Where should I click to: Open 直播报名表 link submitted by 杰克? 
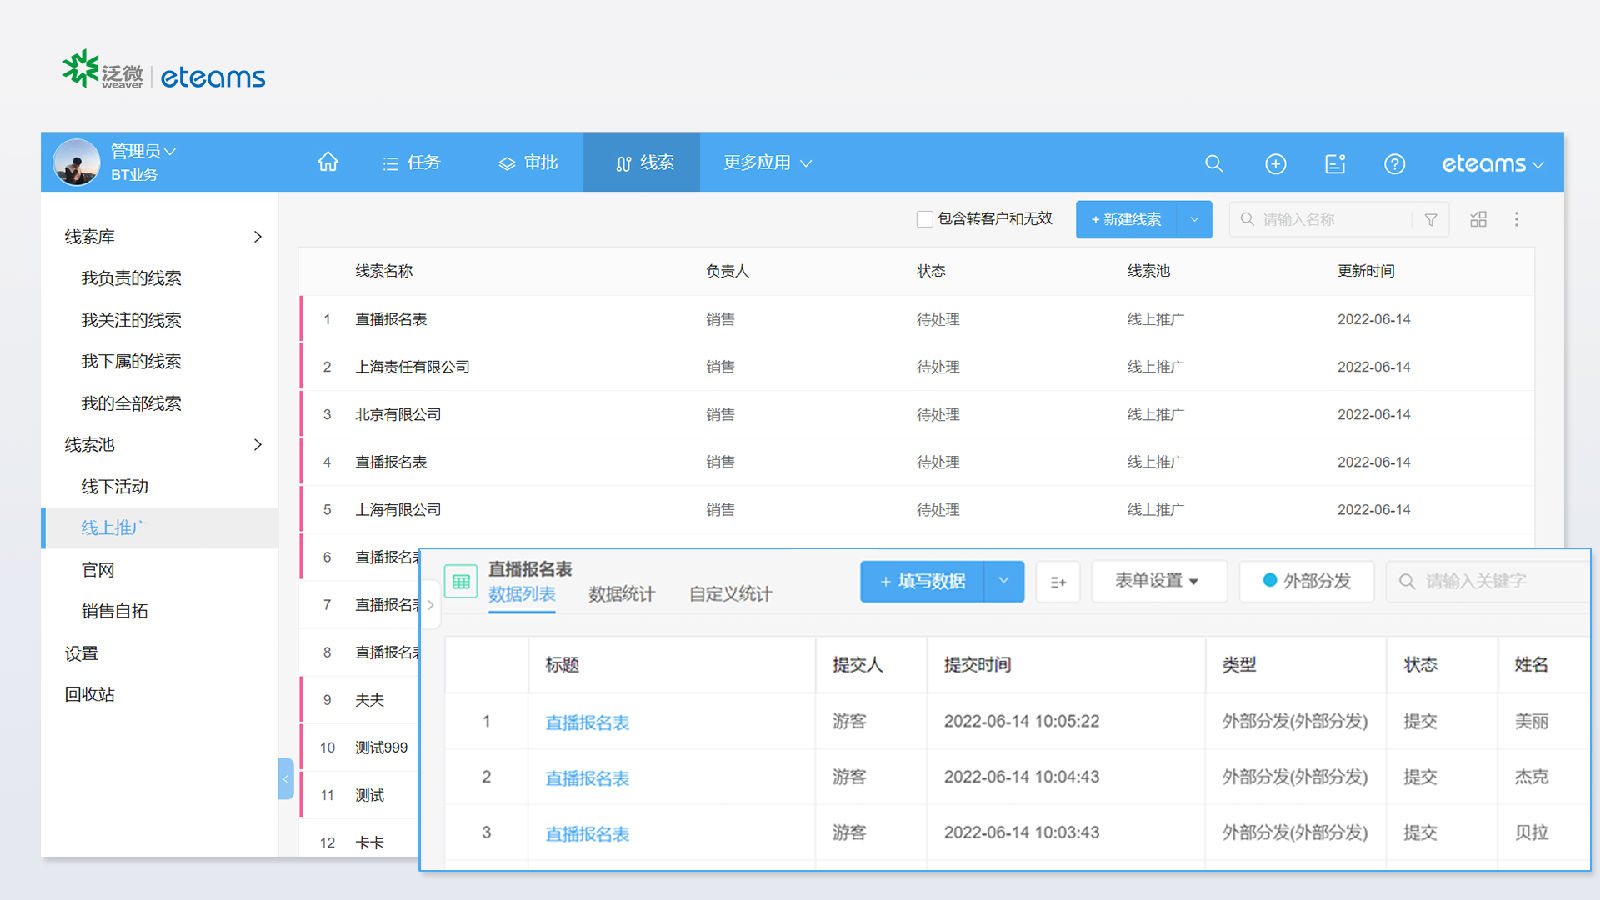click(587, 779)
